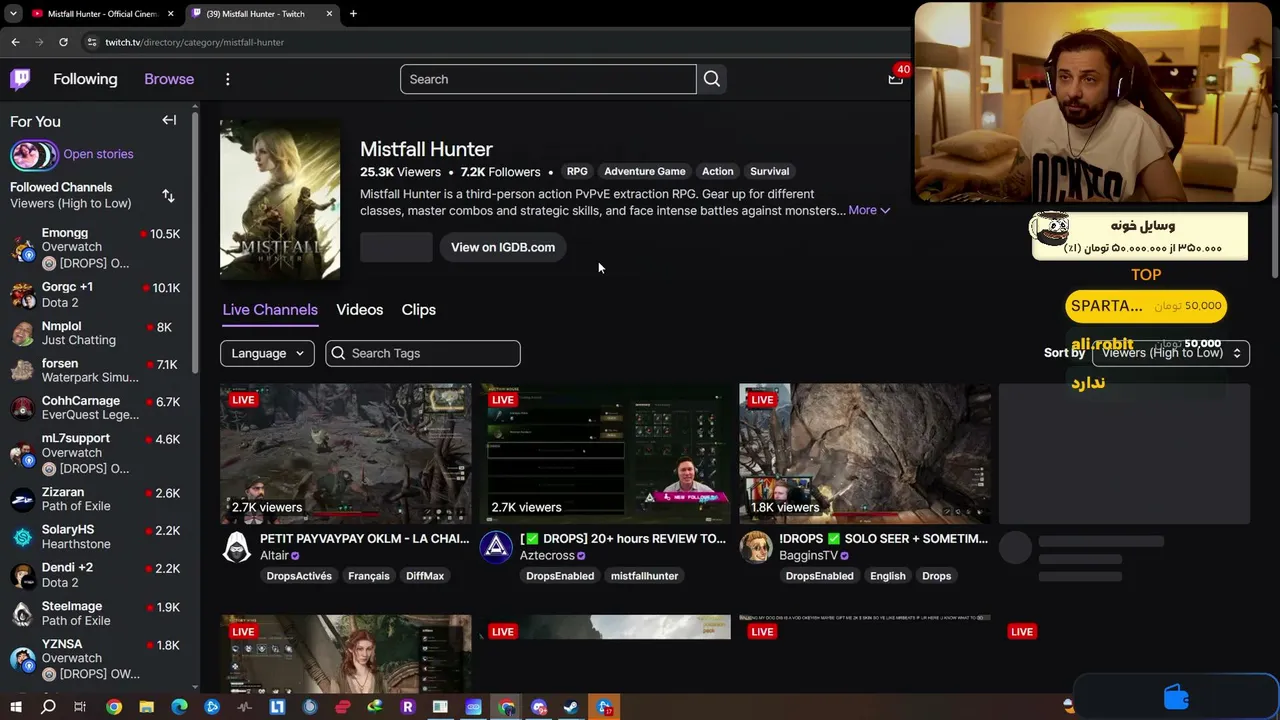Screen dimensions: 1280x720
Task: Open the three-dot More menu in Twitch header
Action: coord(228,79)
